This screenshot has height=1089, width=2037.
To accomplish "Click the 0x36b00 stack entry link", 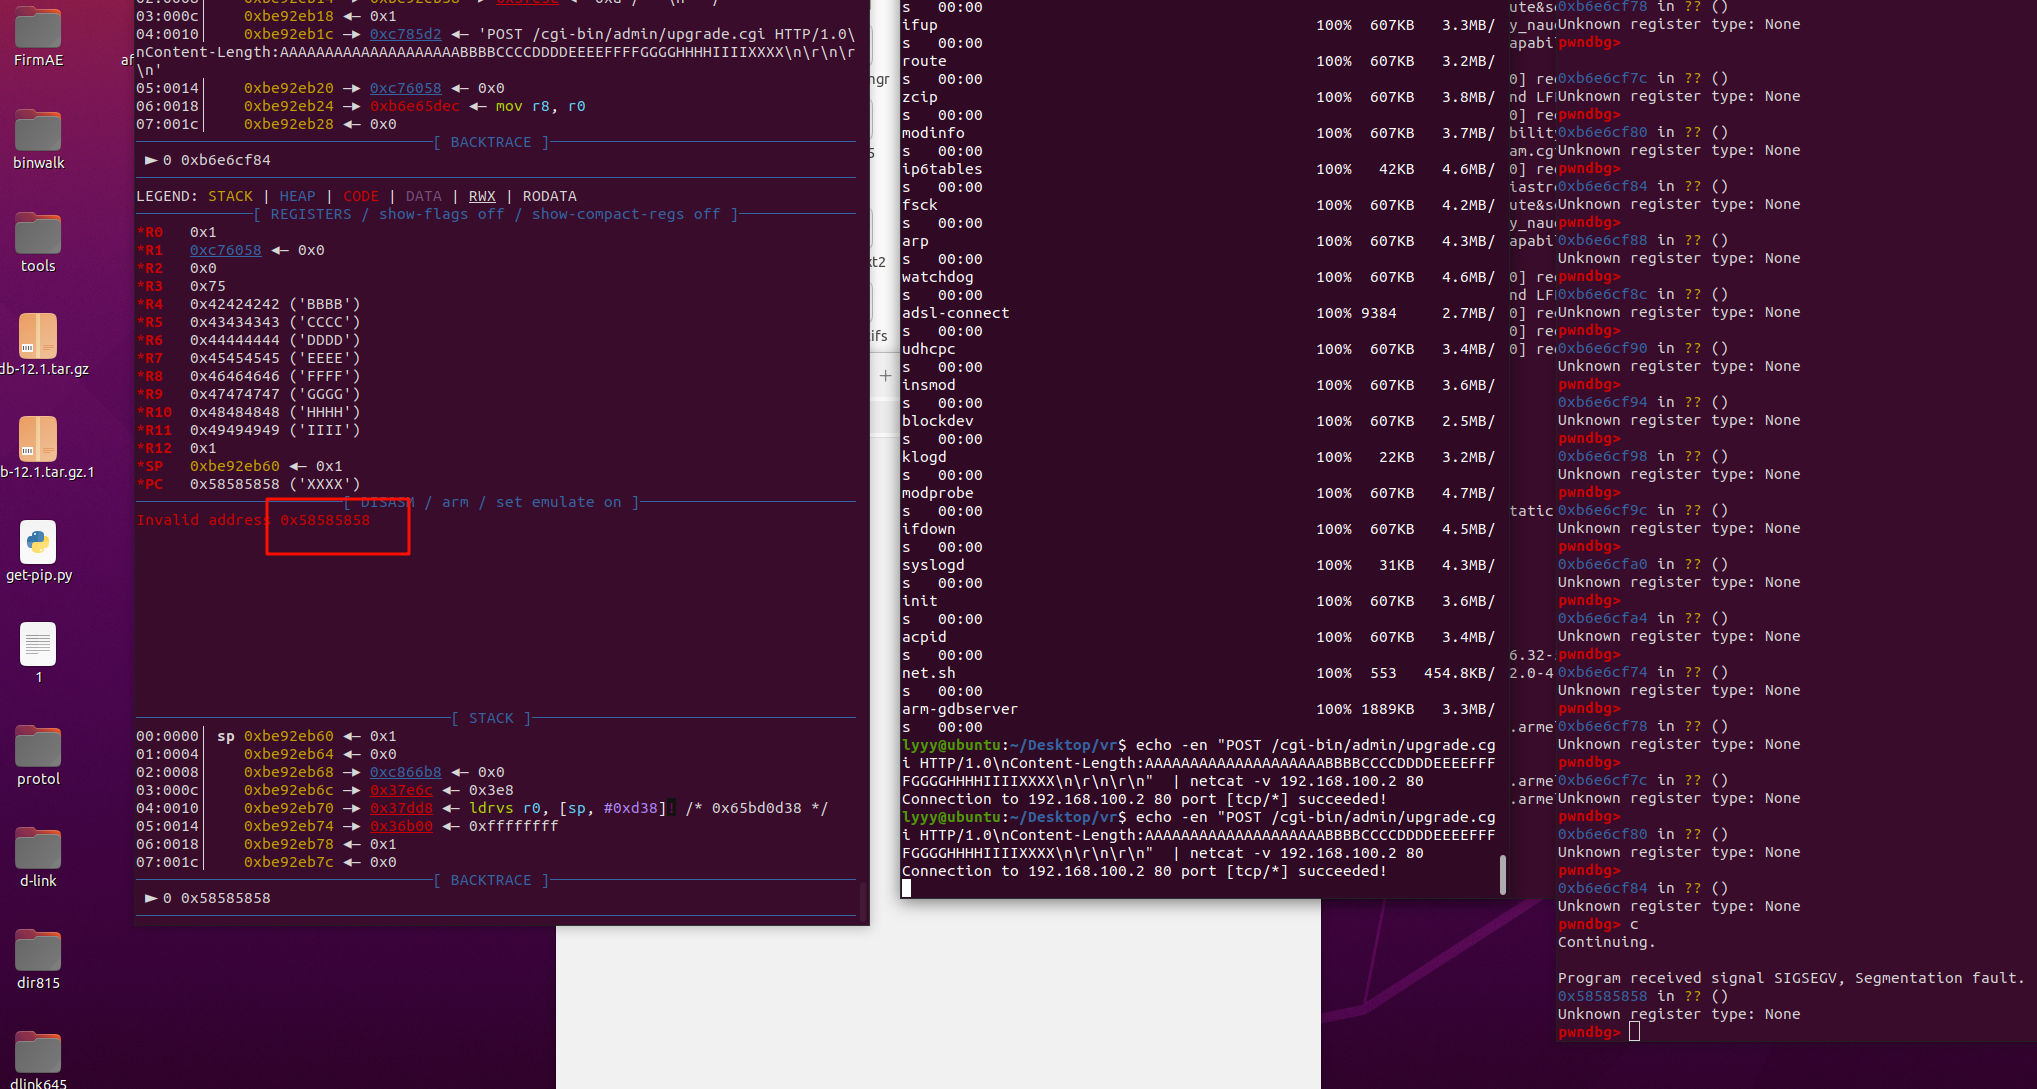I will [x=401, y=826].
